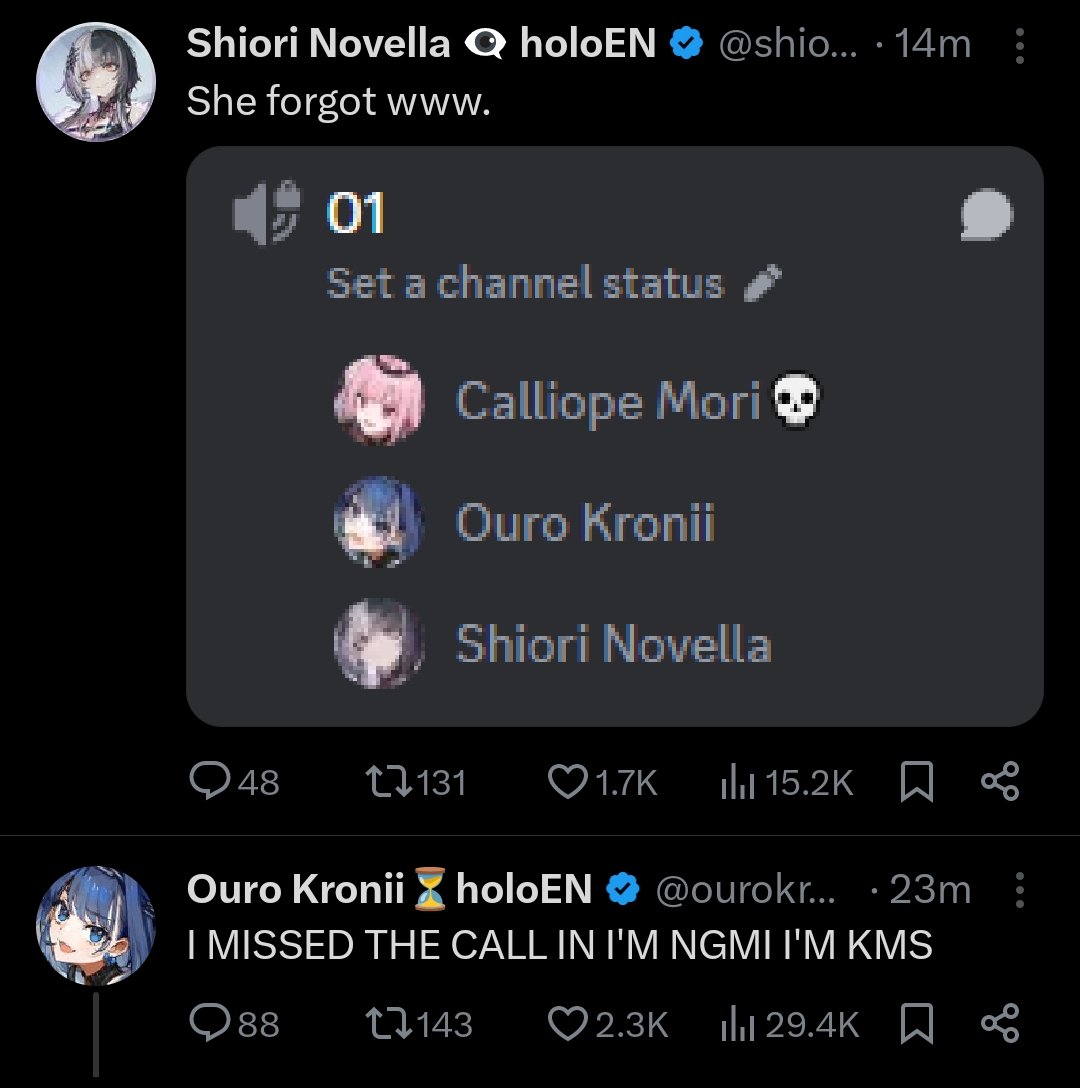Image resolution: width=1080 pixels, height=1088 pixels.
Task: Like Shiori Novella's tweet
Action: pyautogui.click(x=567, y=781)
